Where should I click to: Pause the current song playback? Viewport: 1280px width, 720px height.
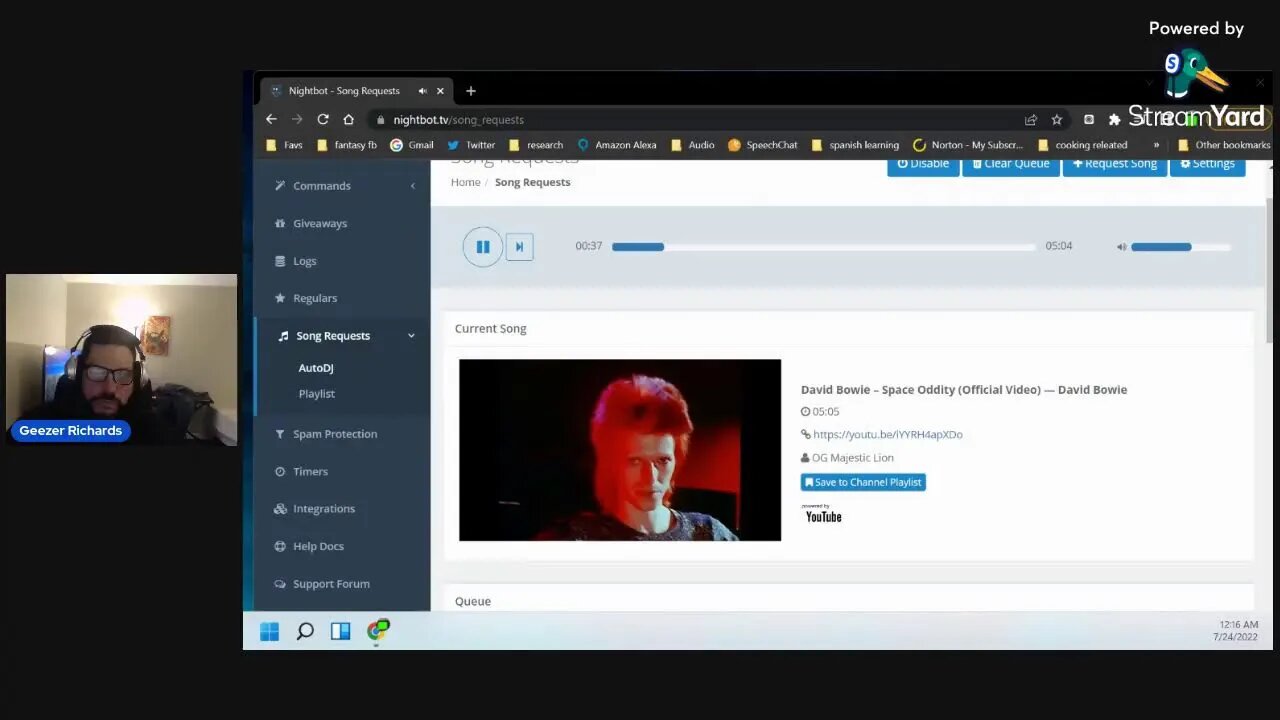(x=482, y=247)
